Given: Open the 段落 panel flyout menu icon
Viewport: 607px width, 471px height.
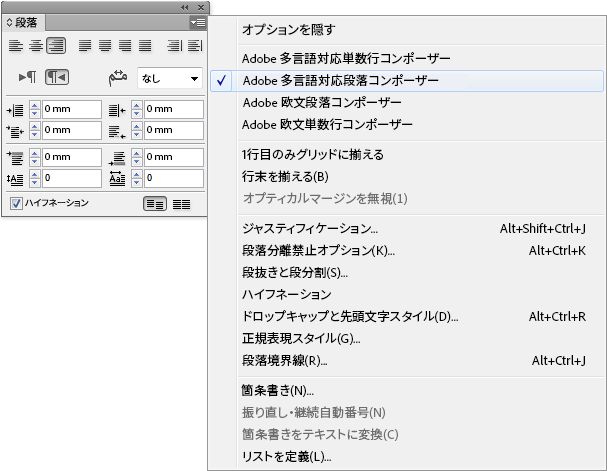Looking at the screenshot, I should coord(198,23).
